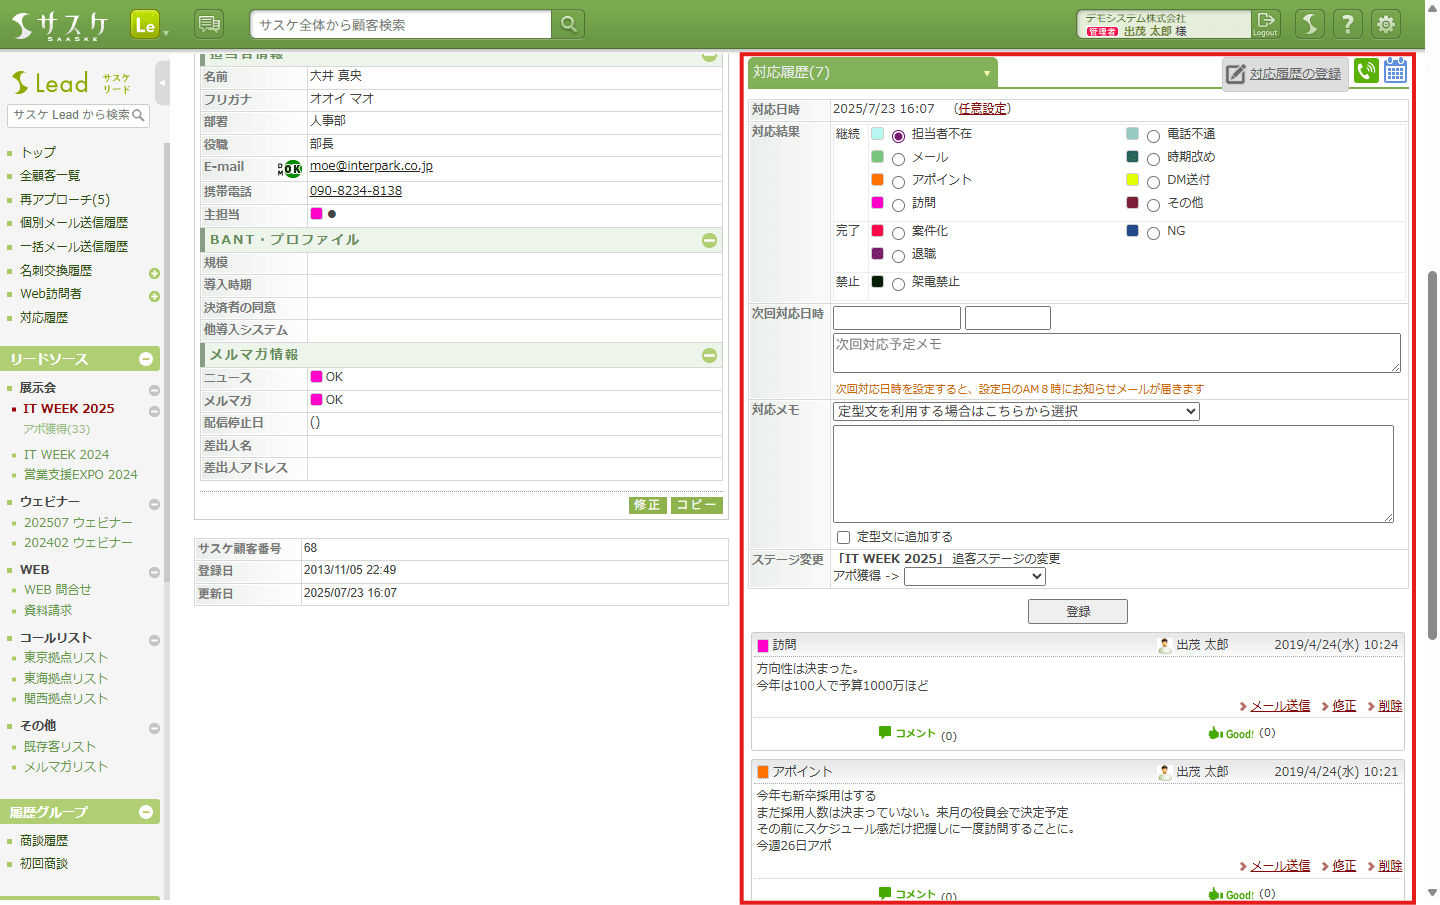Click the orange アポイント color swatch
The height and width of the screenshot is (905, 1440).
click(877, 180)
